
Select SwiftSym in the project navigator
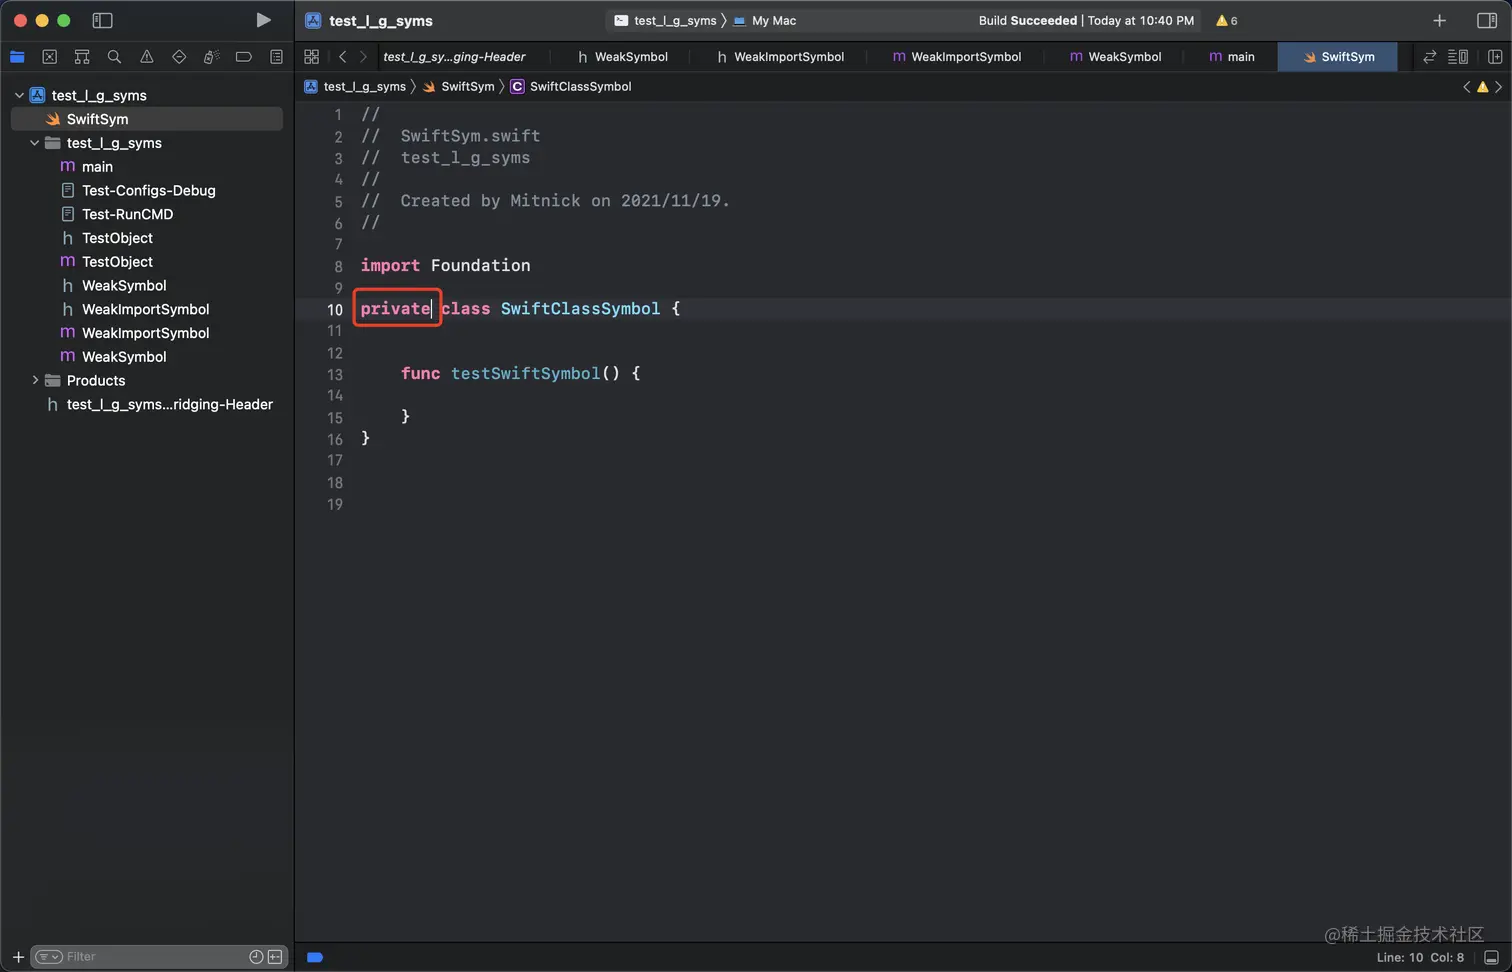(x=146, y=119)
